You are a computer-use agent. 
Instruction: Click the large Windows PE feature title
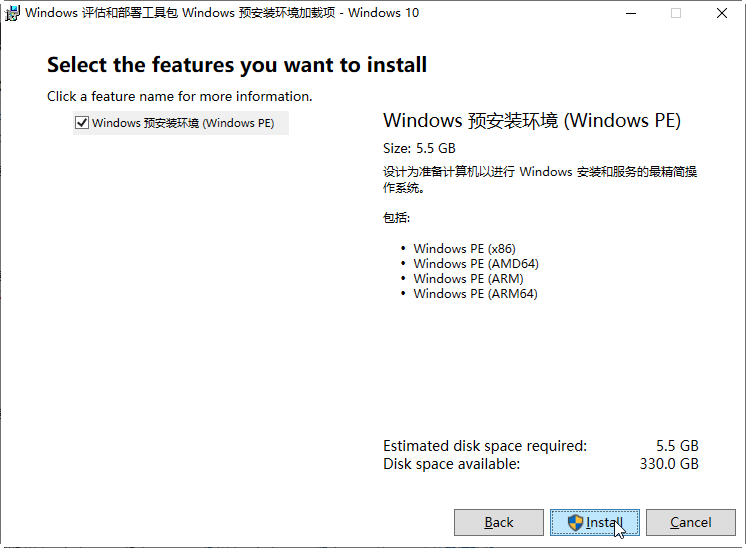(531, 121)
